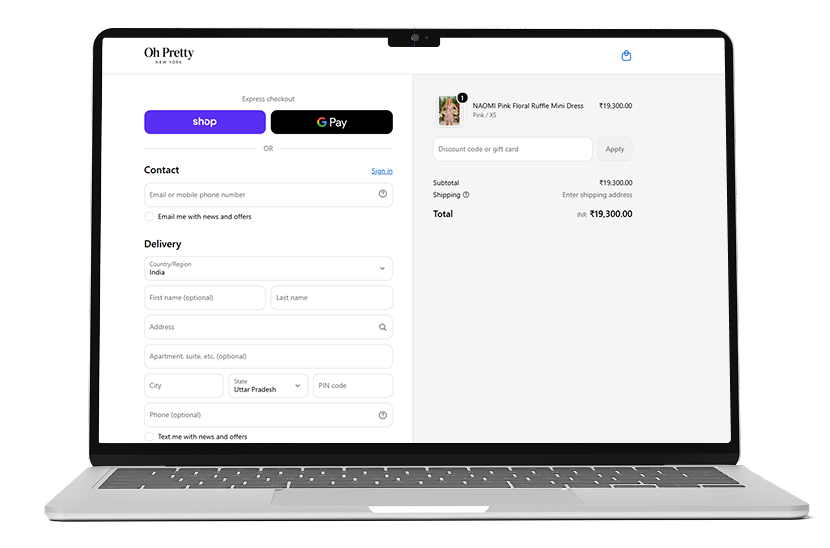
Task: Open the shopping bag cart icon
Action: 626,56
